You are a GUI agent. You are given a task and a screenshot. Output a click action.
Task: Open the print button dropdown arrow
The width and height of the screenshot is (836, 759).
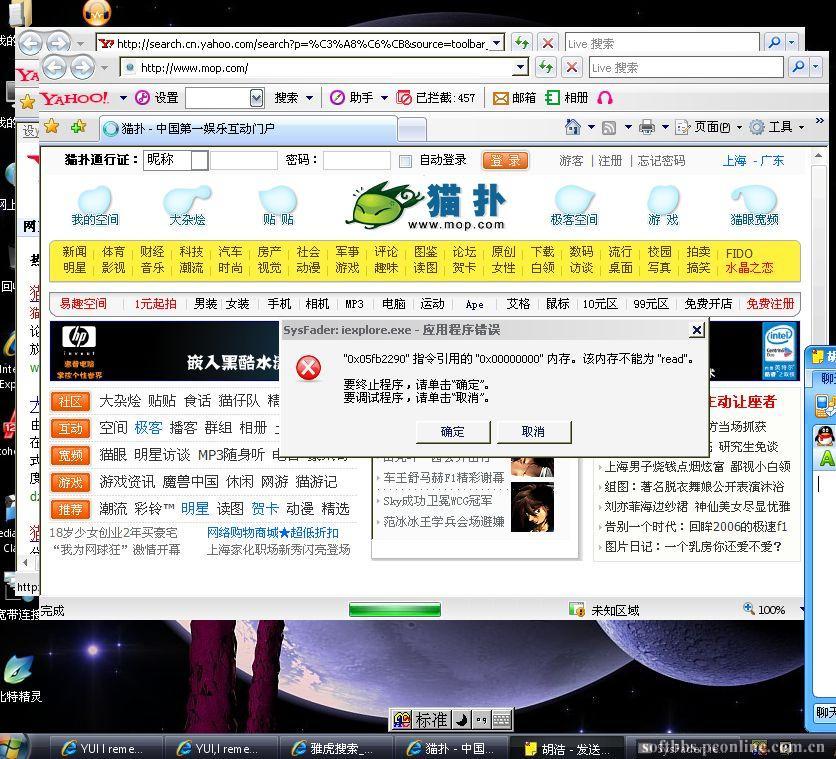[x=665, y=127]
